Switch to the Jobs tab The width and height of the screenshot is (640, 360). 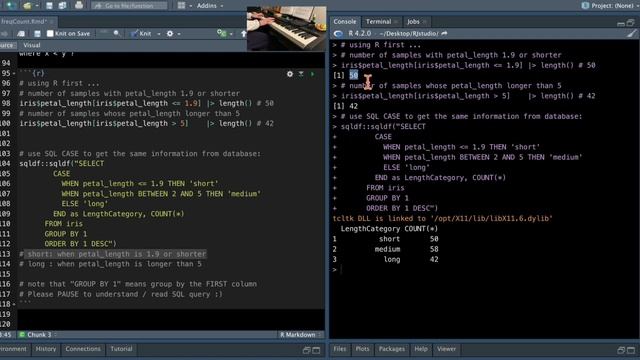click(413, 22)
